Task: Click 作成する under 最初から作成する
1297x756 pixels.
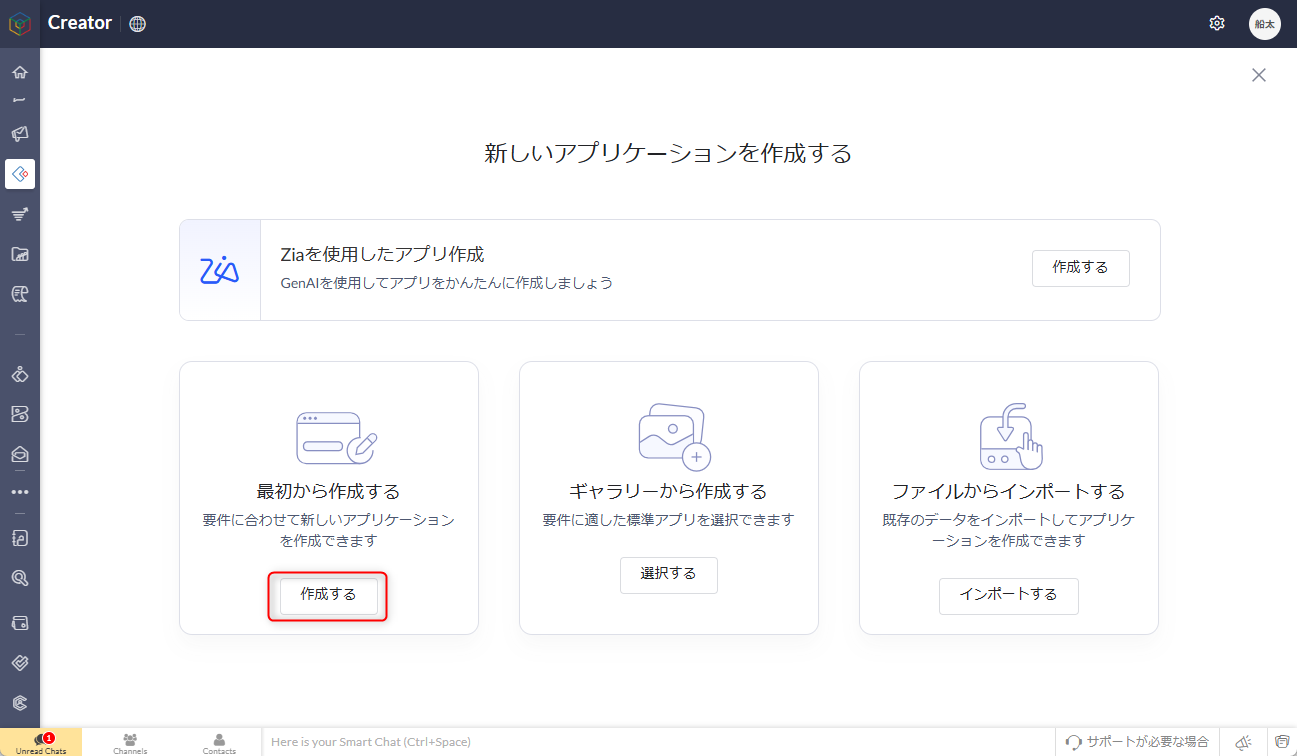Action: (328, 595)
